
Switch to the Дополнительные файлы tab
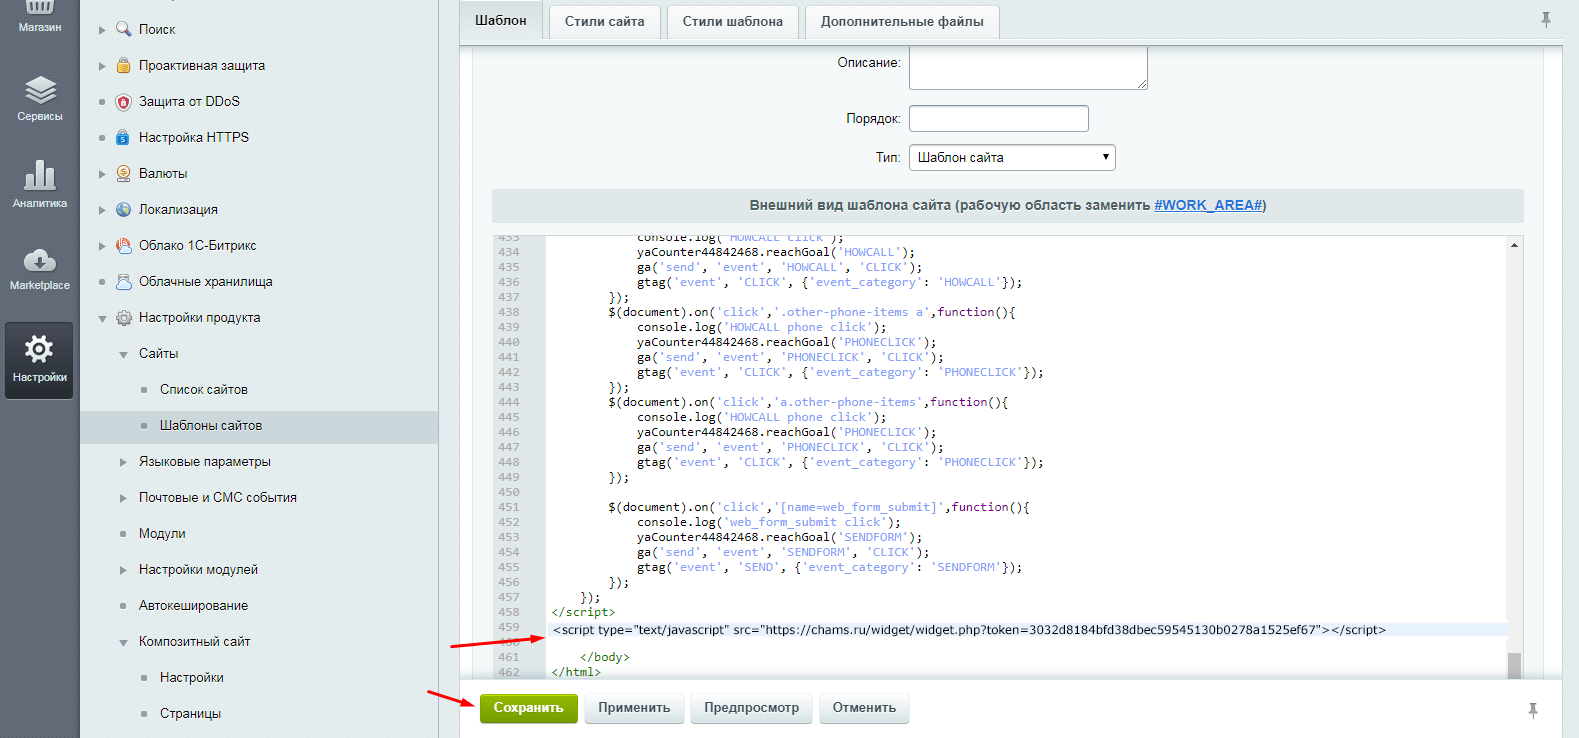(901, 21)
